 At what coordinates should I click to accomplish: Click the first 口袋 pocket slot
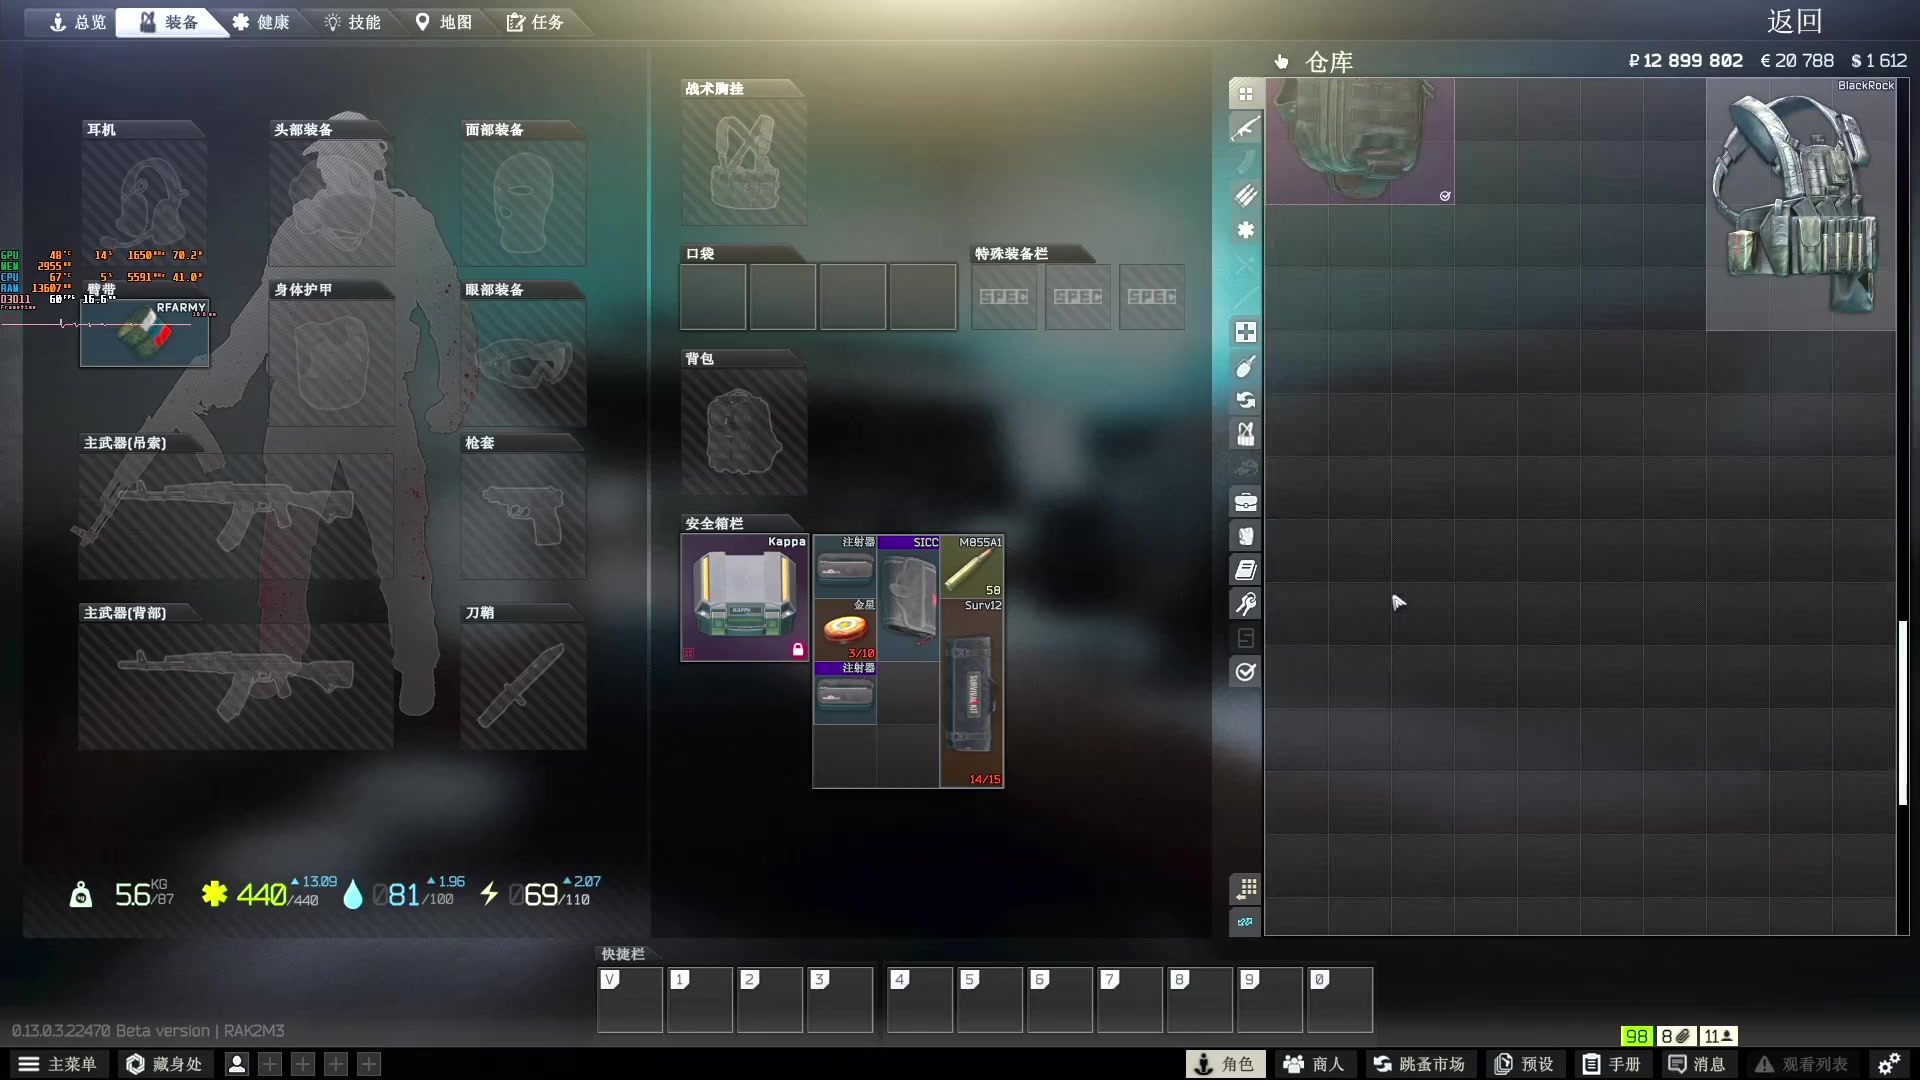tap(713, 297)
